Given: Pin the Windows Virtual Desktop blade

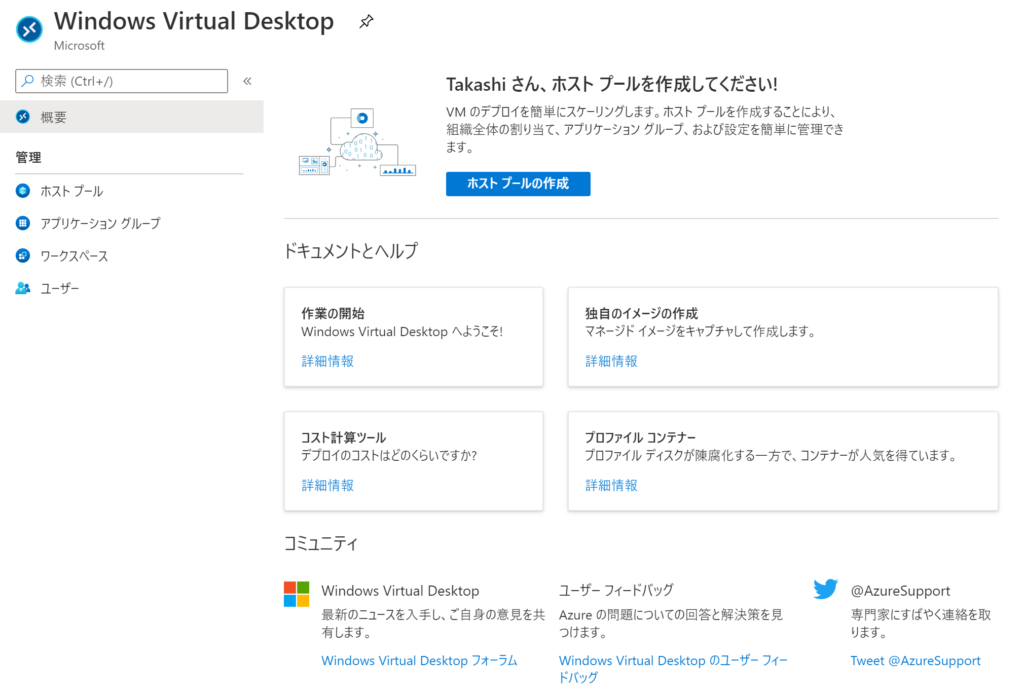Looking at the screenshot, I should point(366,22).
